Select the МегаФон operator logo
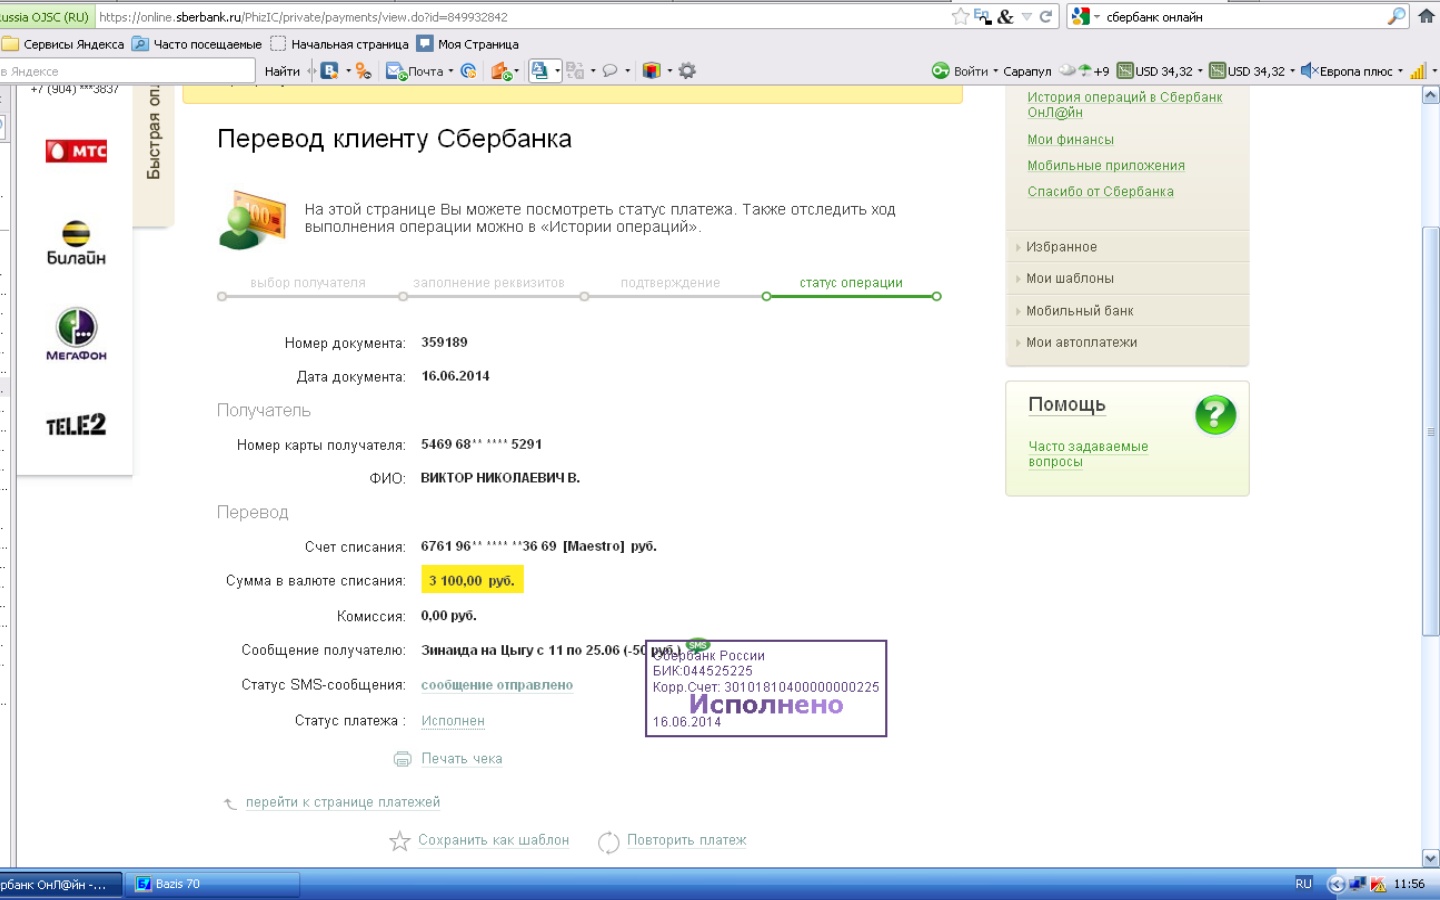The image size is (1440, 900). tap(76, 335)
